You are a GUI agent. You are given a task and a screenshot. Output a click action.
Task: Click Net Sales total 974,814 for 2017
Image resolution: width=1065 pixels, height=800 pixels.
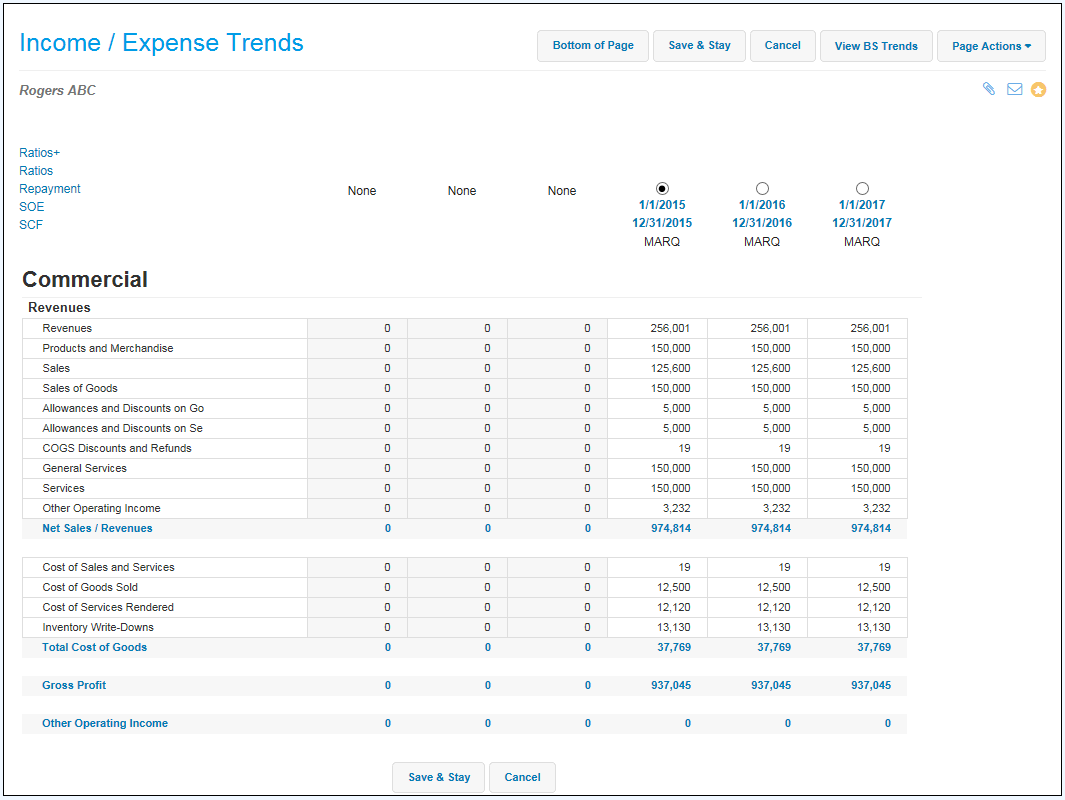871,528
